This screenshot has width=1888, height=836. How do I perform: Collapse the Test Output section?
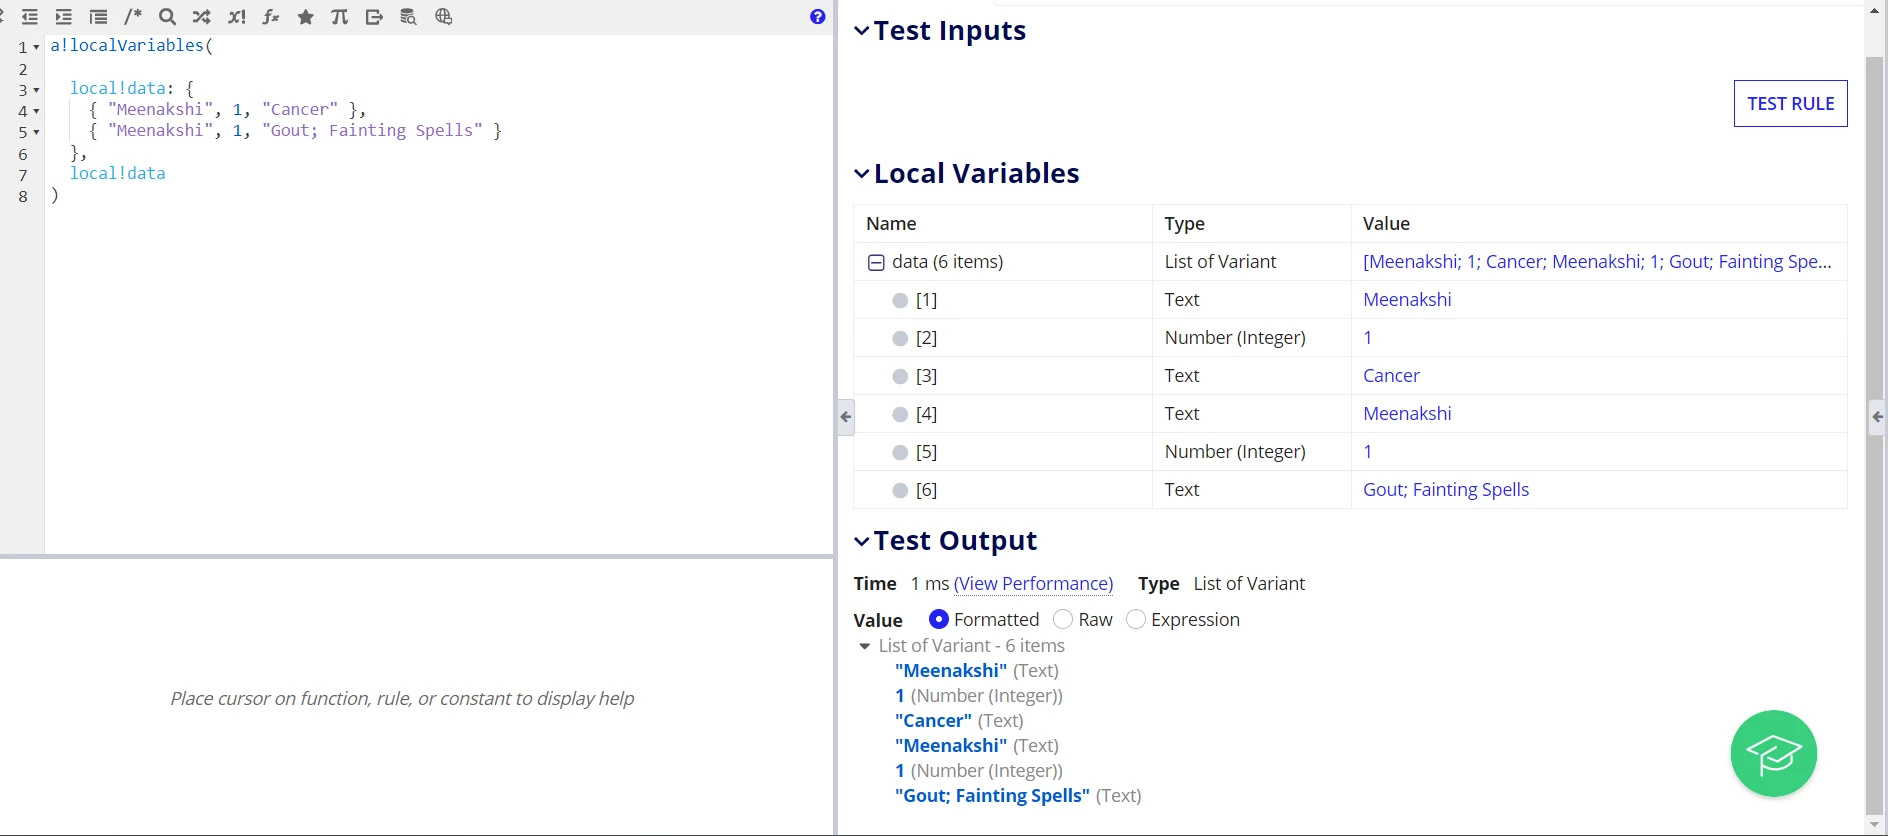point(862,541)
